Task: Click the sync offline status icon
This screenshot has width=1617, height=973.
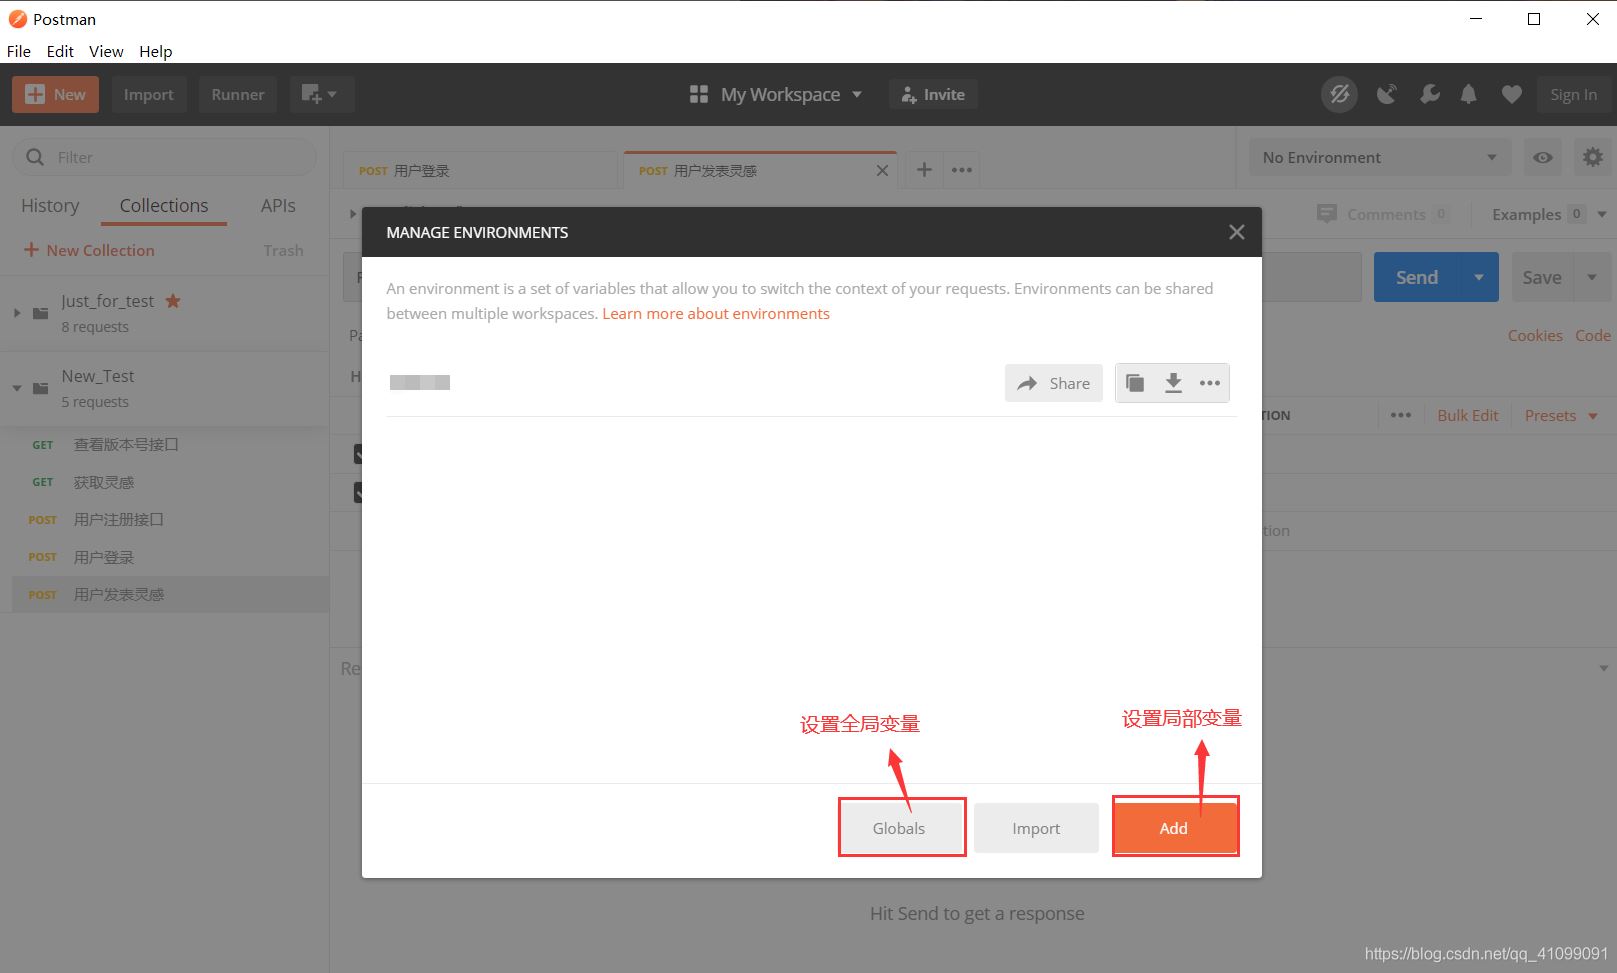Action: [x=1339, y=94]
